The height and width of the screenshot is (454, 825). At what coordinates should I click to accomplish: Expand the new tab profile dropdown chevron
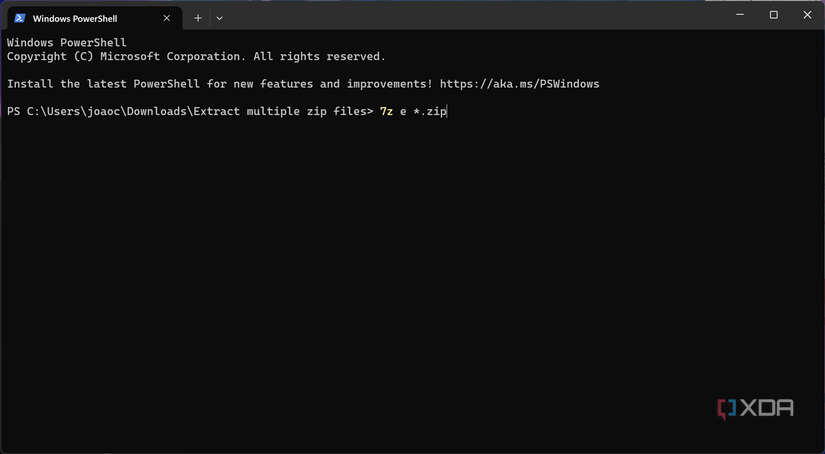pyautogui.click(x=219, y=18)
